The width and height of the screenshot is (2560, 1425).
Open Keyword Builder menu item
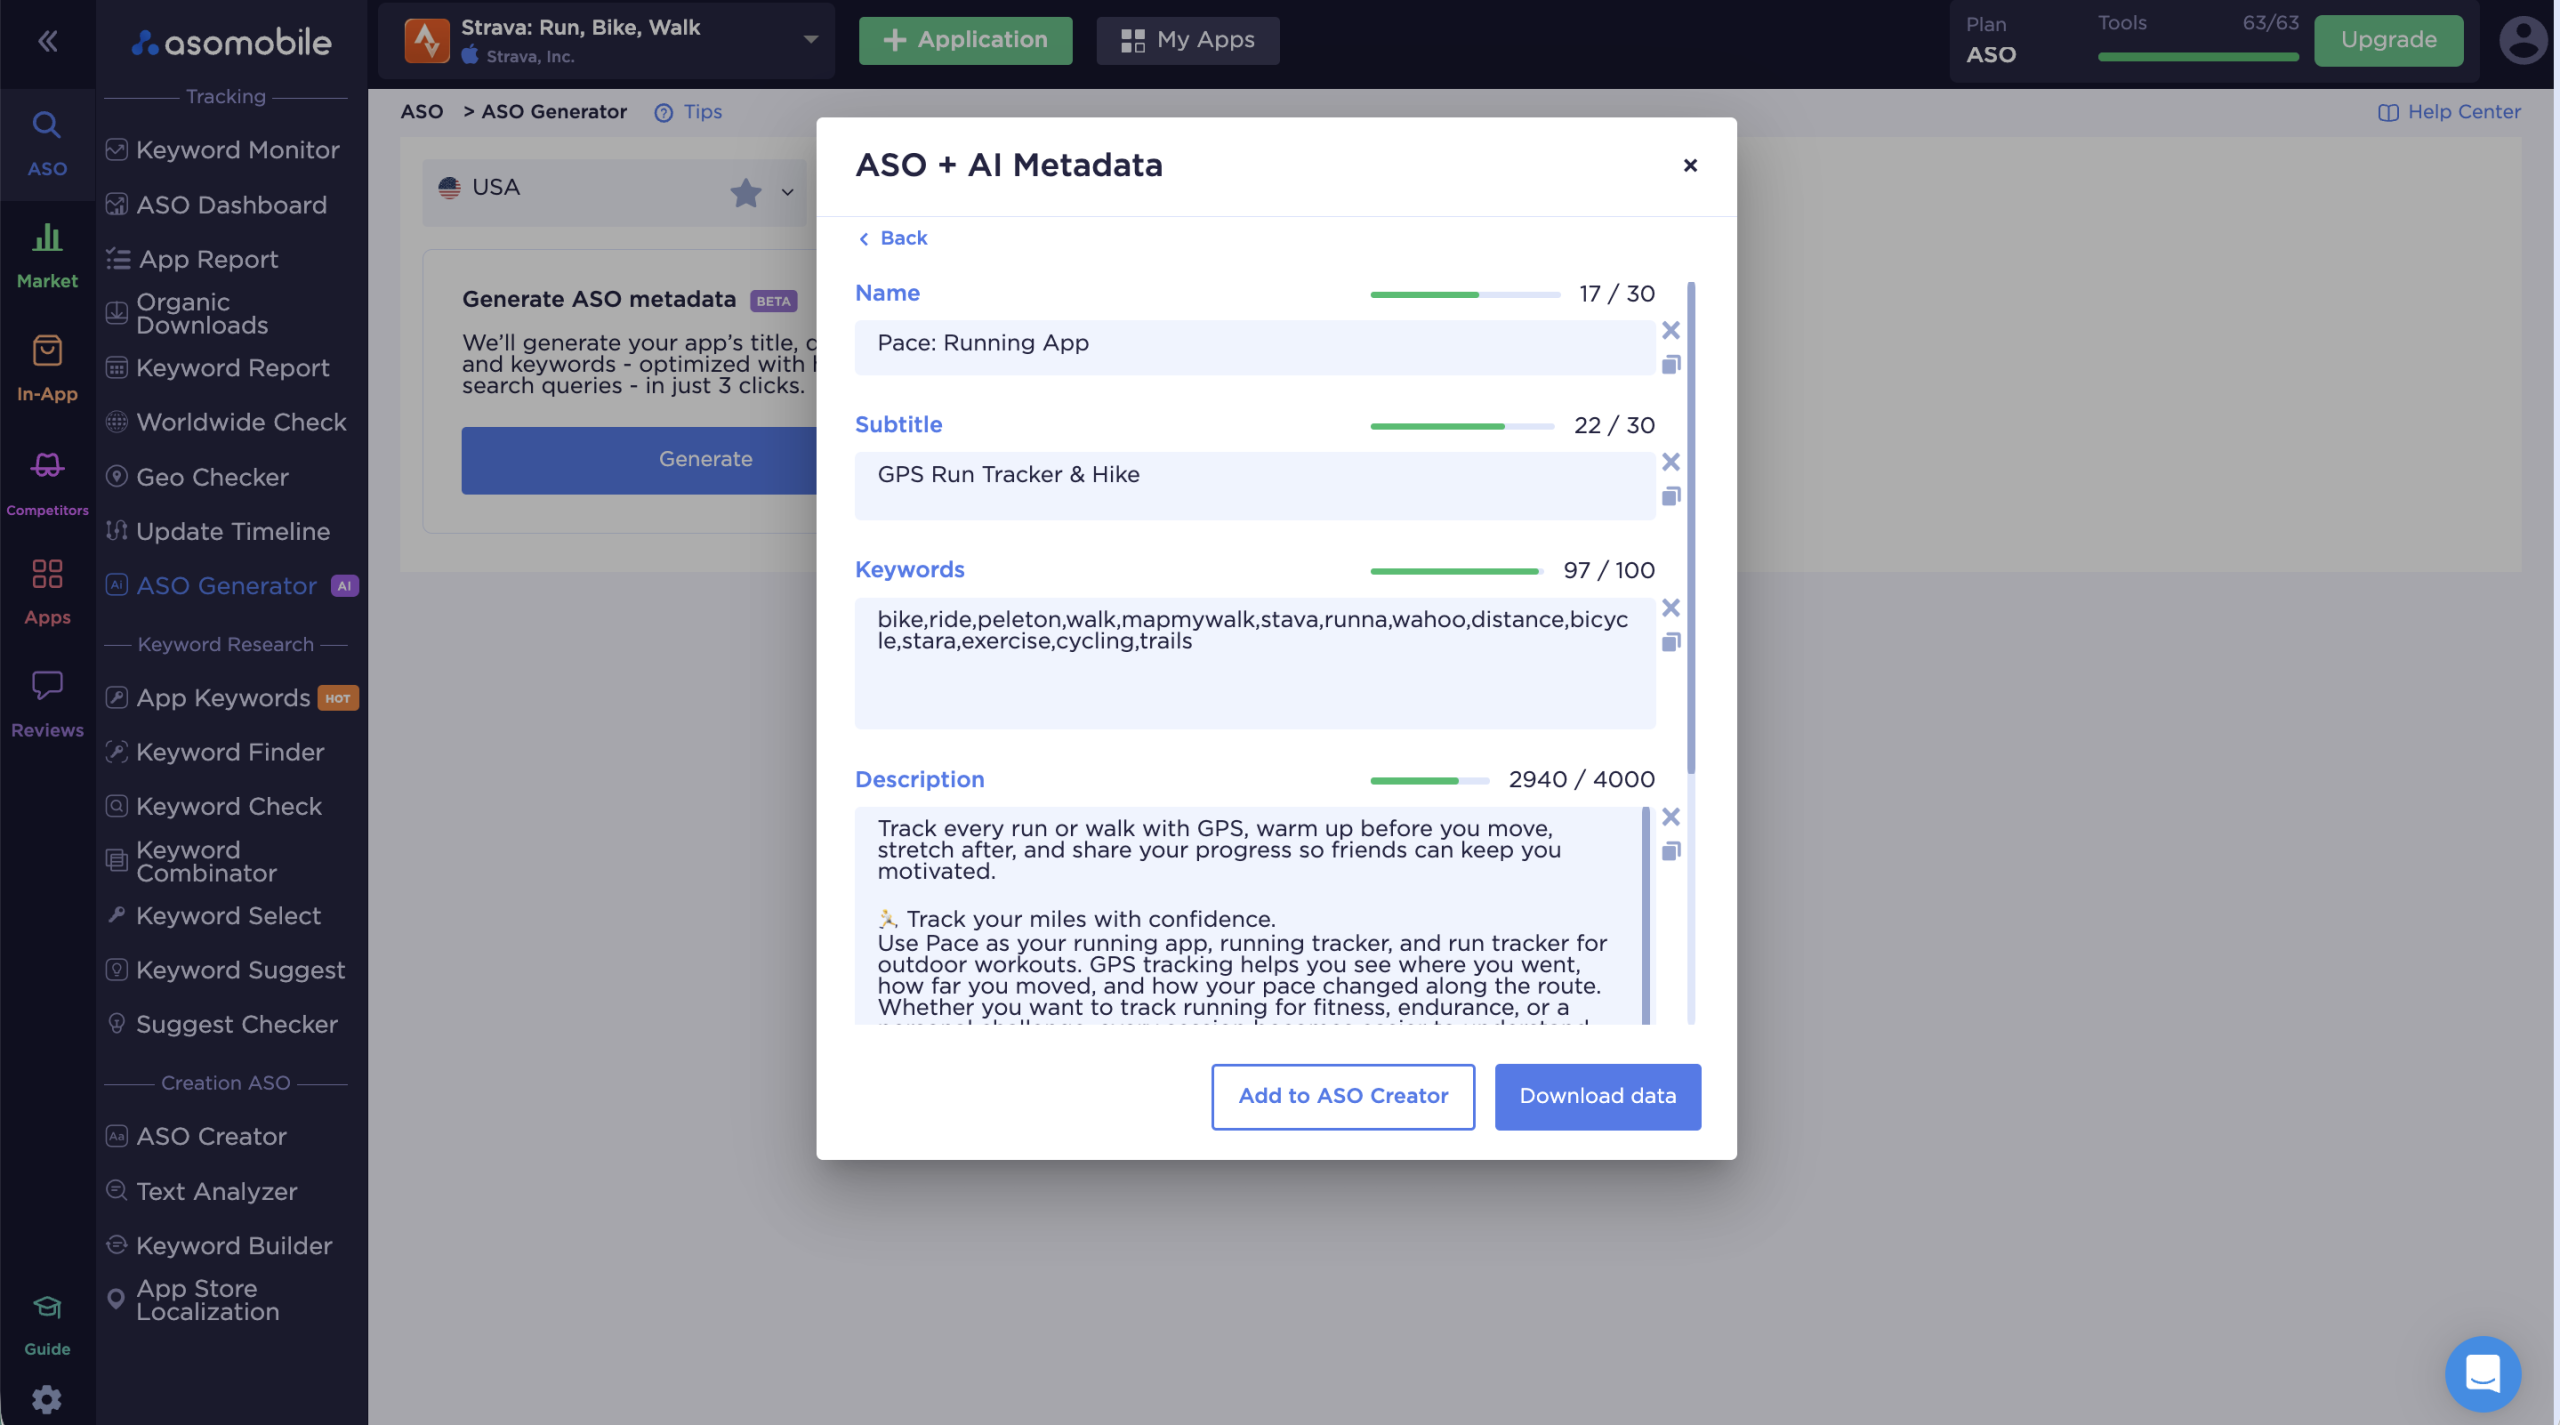pyautogui.click(x=220, y=1246)
